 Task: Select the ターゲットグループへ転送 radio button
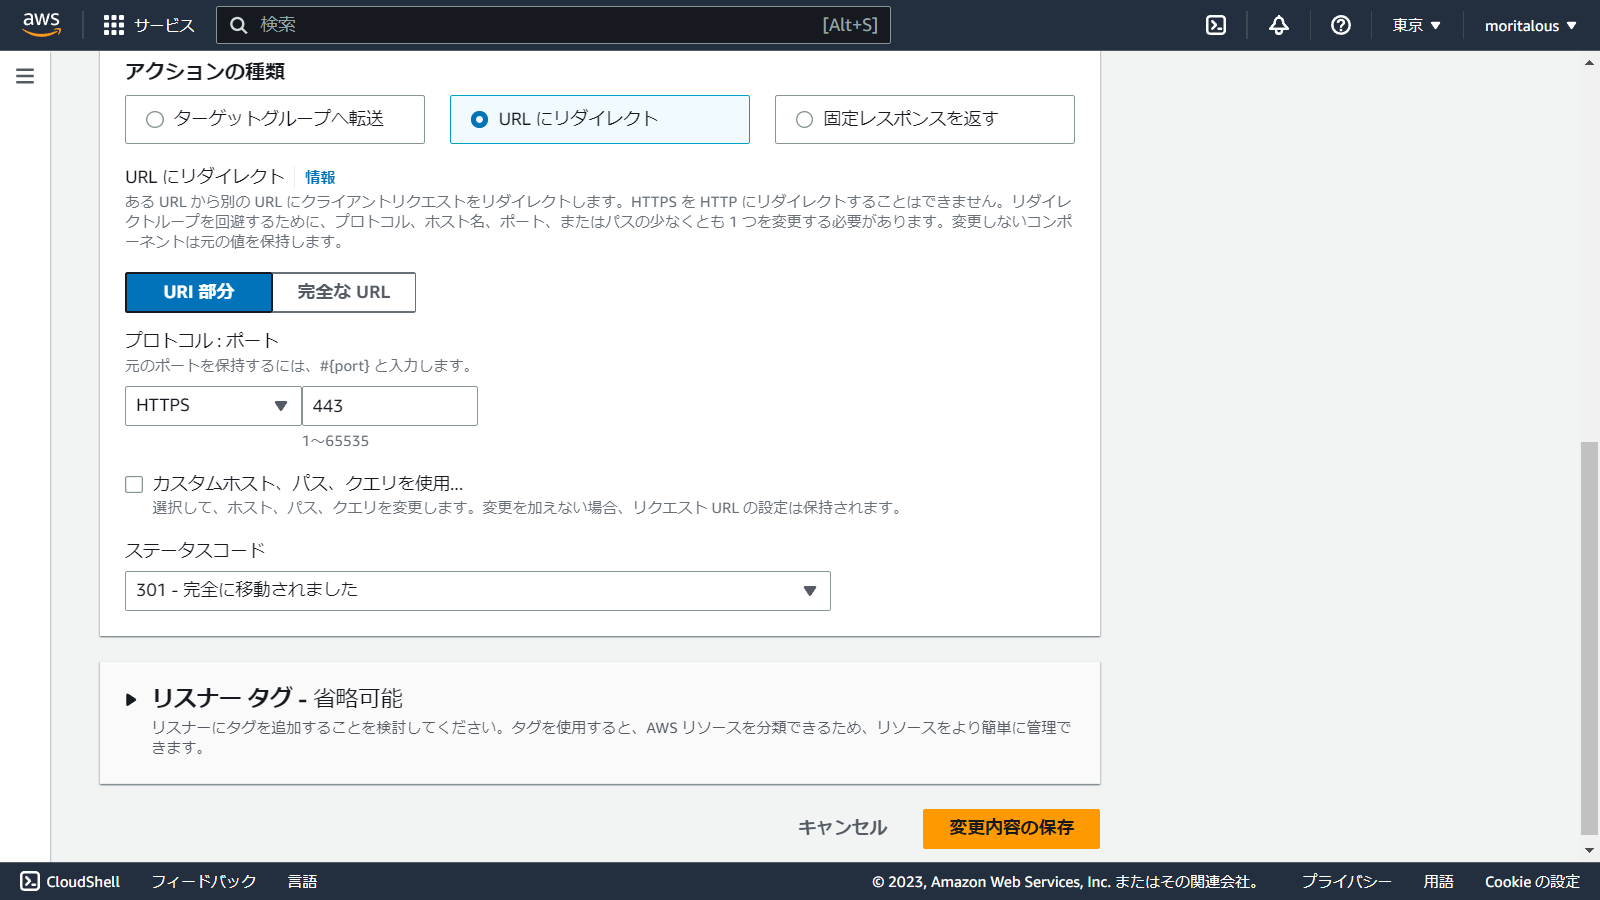tap(155, 119)
